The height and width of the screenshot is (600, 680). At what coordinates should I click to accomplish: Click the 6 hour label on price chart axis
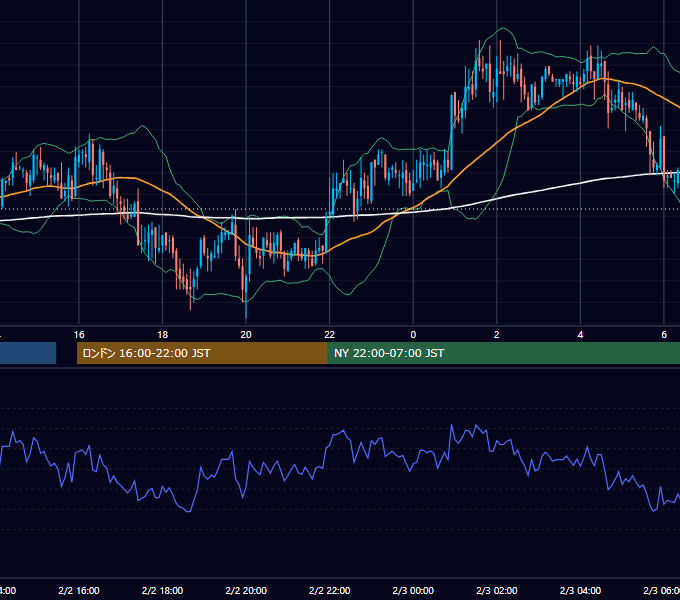click(664, 335)
